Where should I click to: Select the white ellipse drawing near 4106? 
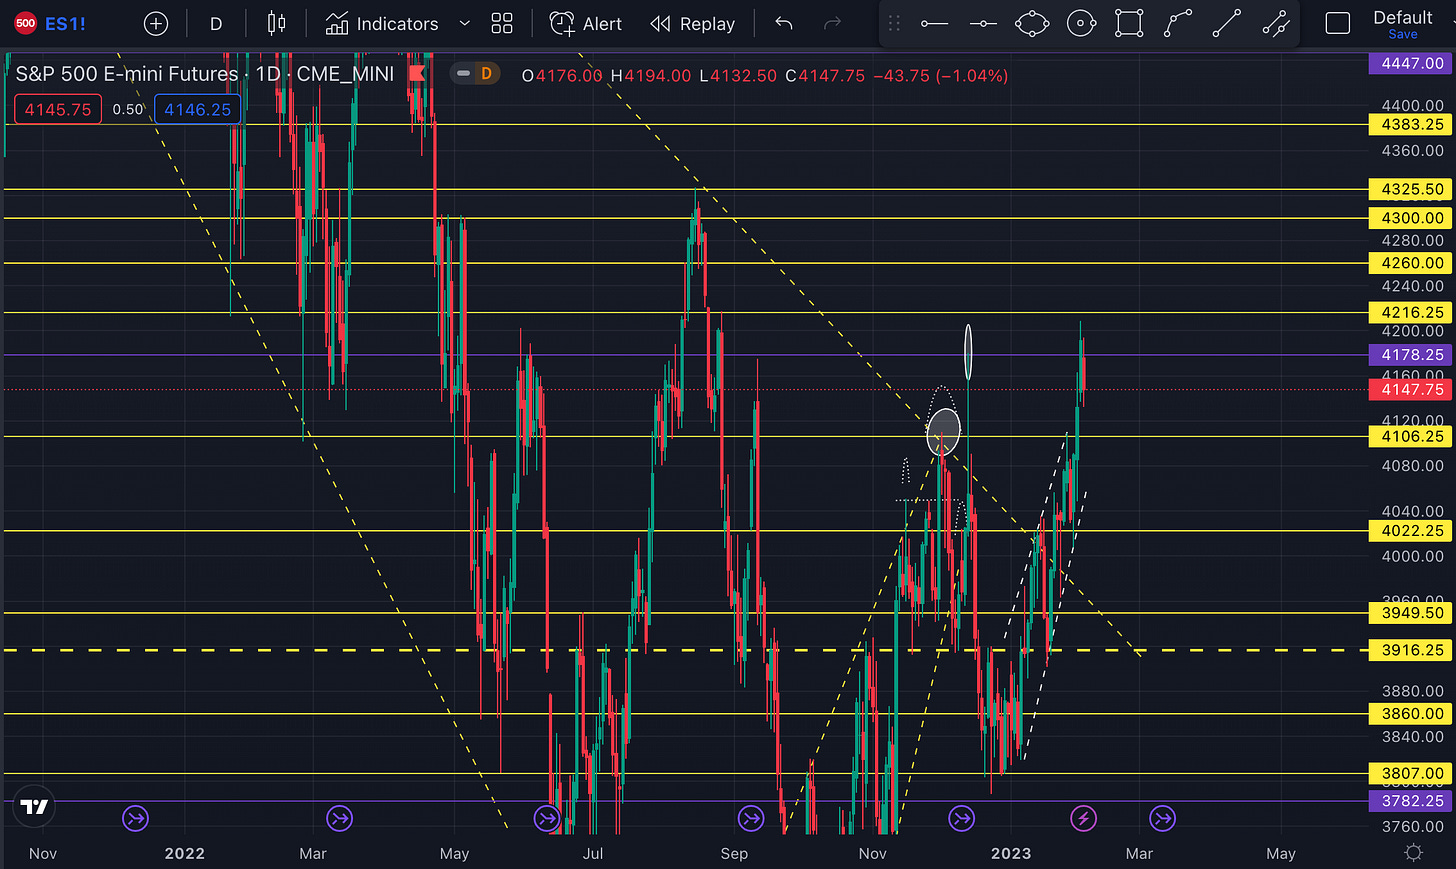(943, 431)
